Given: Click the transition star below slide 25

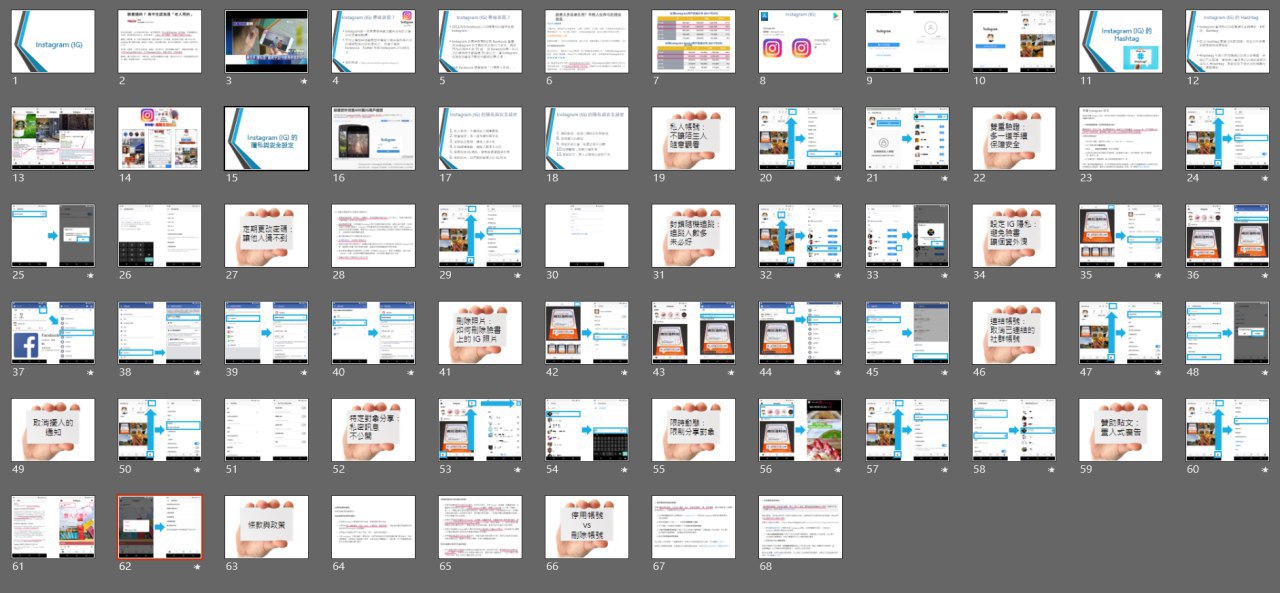Looking at the screenshot, I should point(90,275).
